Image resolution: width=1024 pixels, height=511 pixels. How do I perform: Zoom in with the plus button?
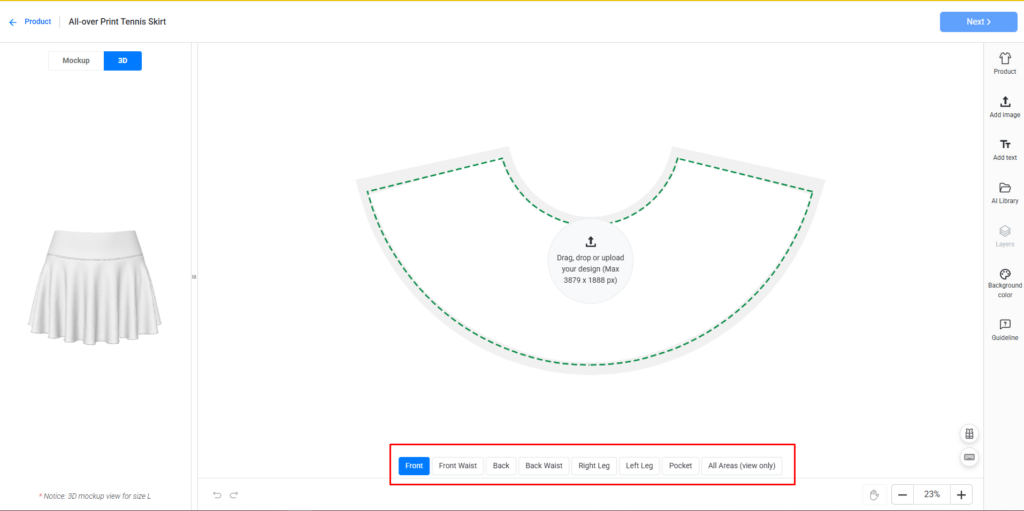point(960,495)
